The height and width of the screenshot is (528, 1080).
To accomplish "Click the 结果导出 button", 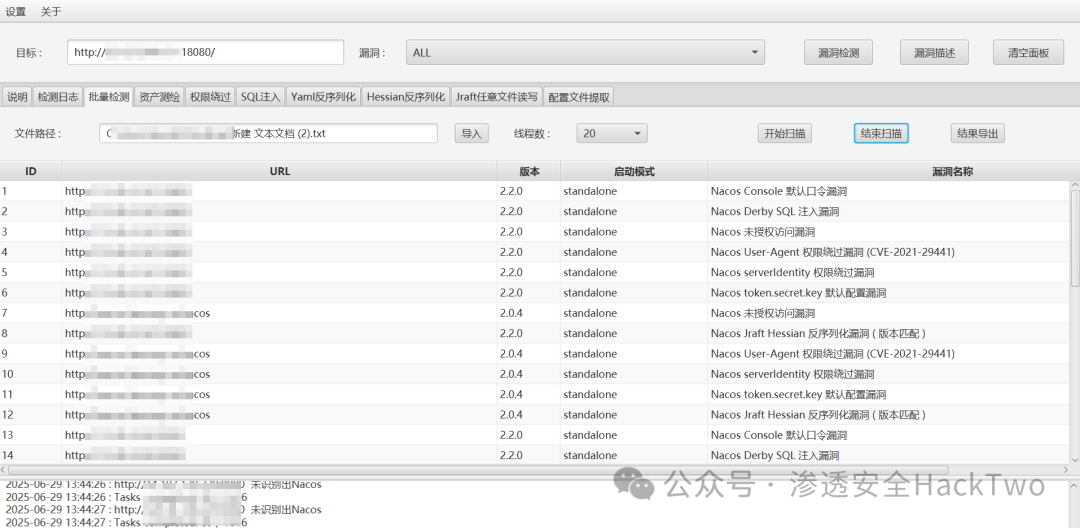I will point(977,134).
